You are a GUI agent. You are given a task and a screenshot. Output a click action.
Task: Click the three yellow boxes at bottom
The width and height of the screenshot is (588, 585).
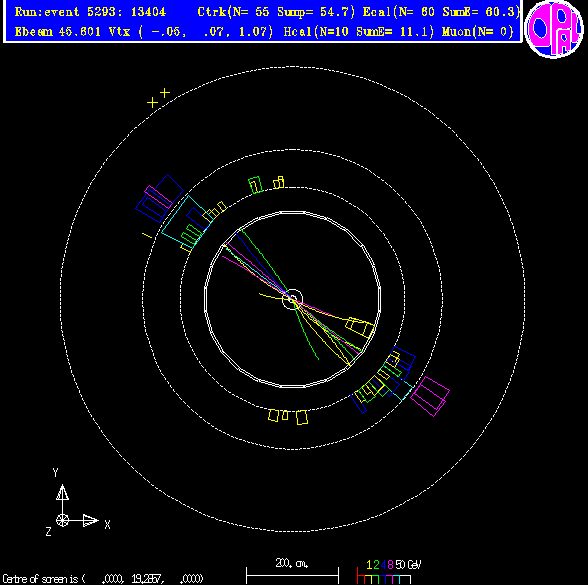[x=288, y=416]
